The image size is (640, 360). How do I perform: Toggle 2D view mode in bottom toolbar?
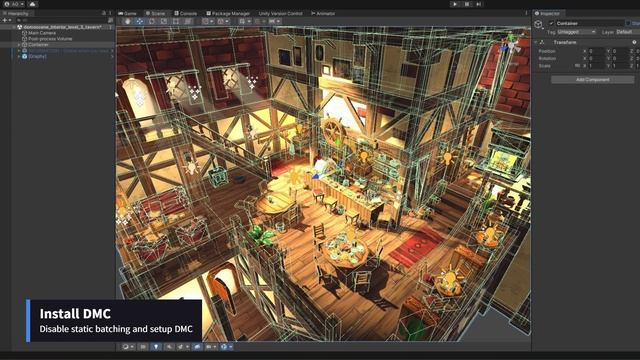[x=143, y=347]
